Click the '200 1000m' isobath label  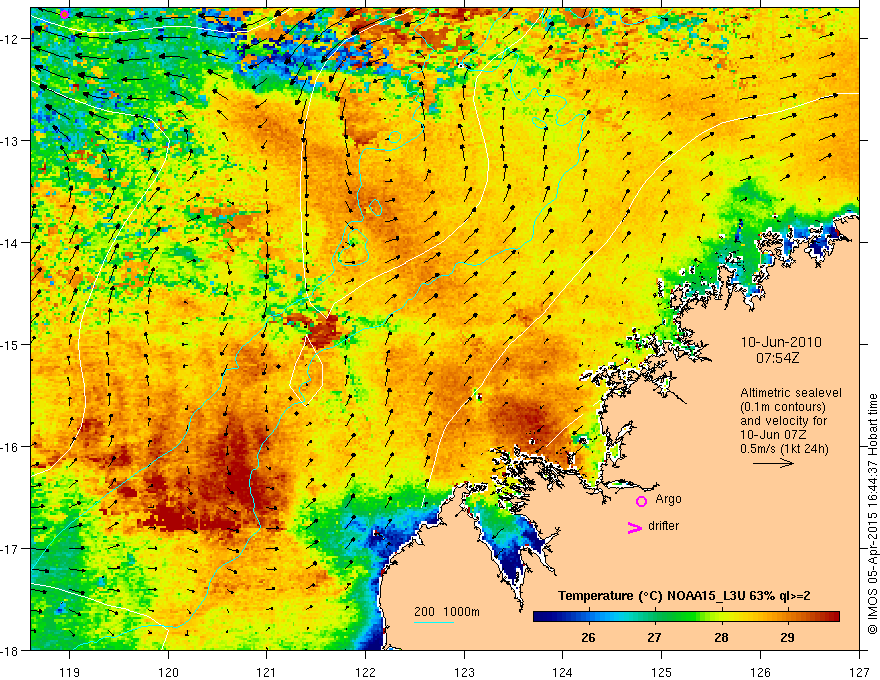(447, 612)
